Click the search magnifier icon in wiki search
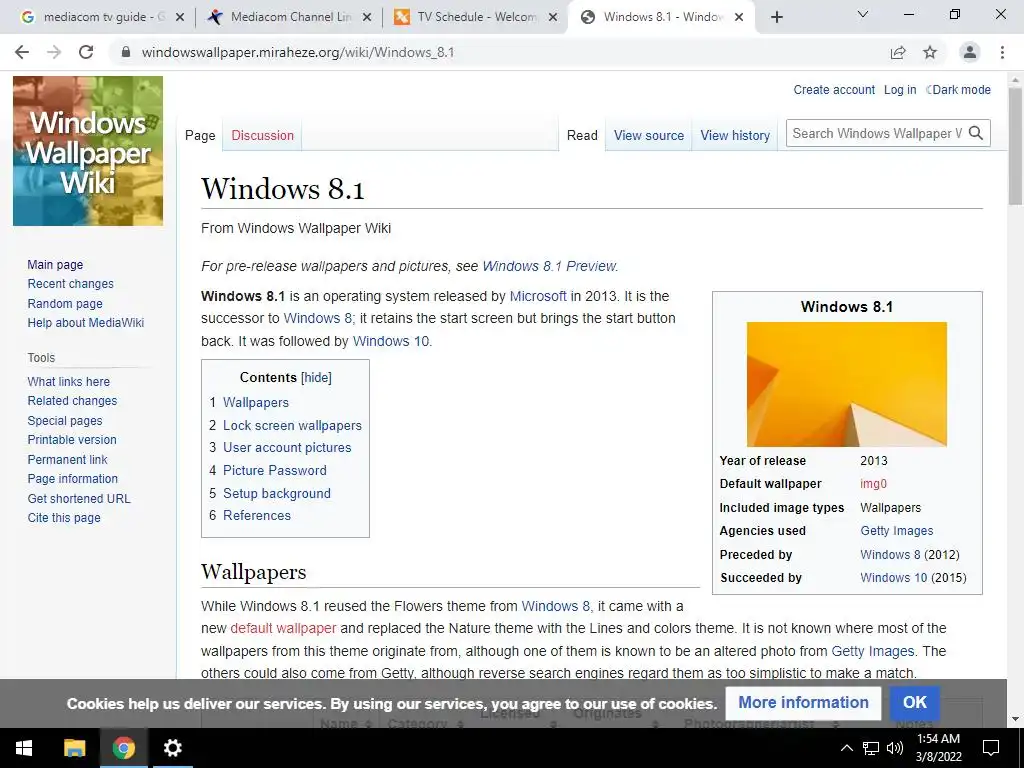Viewport: 1024px width, 768px height. (976, 133)
